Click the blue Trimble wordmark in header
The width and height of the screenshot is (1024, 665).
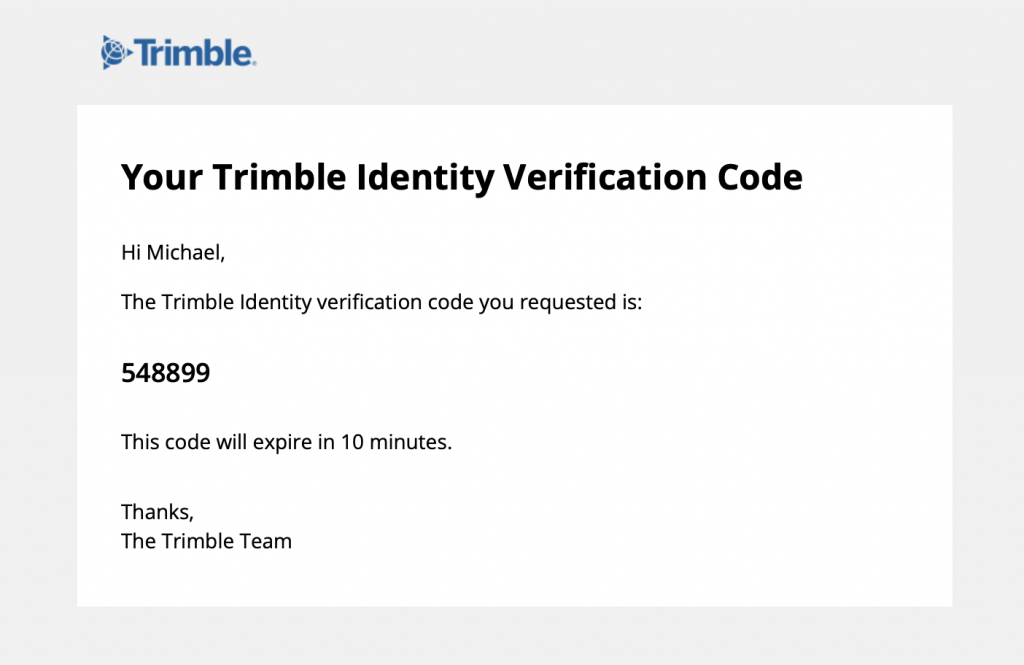[195, 53]
